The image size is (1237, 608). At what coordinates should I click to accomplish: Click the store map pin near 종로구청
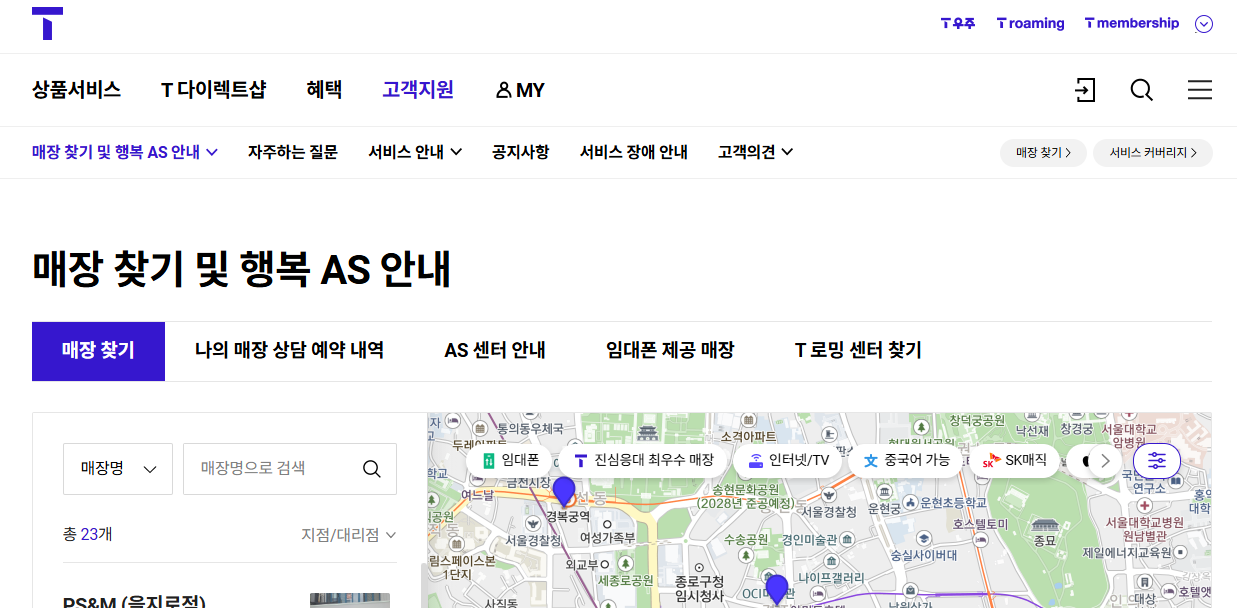pos(777,589)
